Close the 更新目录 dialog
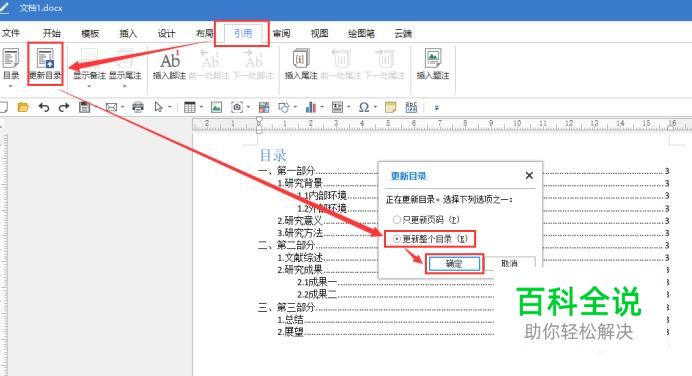This screenshot has width=692, height=376. coord(529,175)
